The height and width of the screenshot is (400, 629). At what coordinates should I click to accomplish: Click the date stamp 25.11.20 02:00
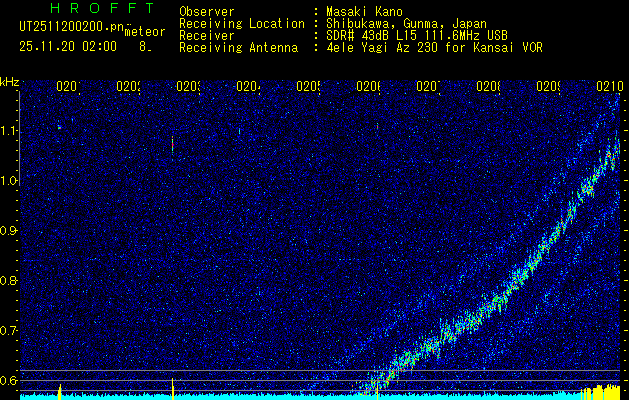point(68,47)
